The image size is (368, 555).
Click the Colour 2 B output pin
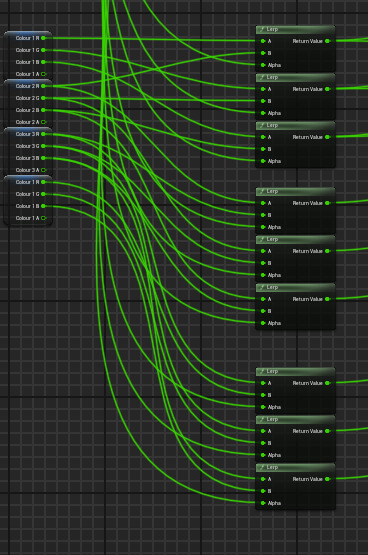(43, 110)
